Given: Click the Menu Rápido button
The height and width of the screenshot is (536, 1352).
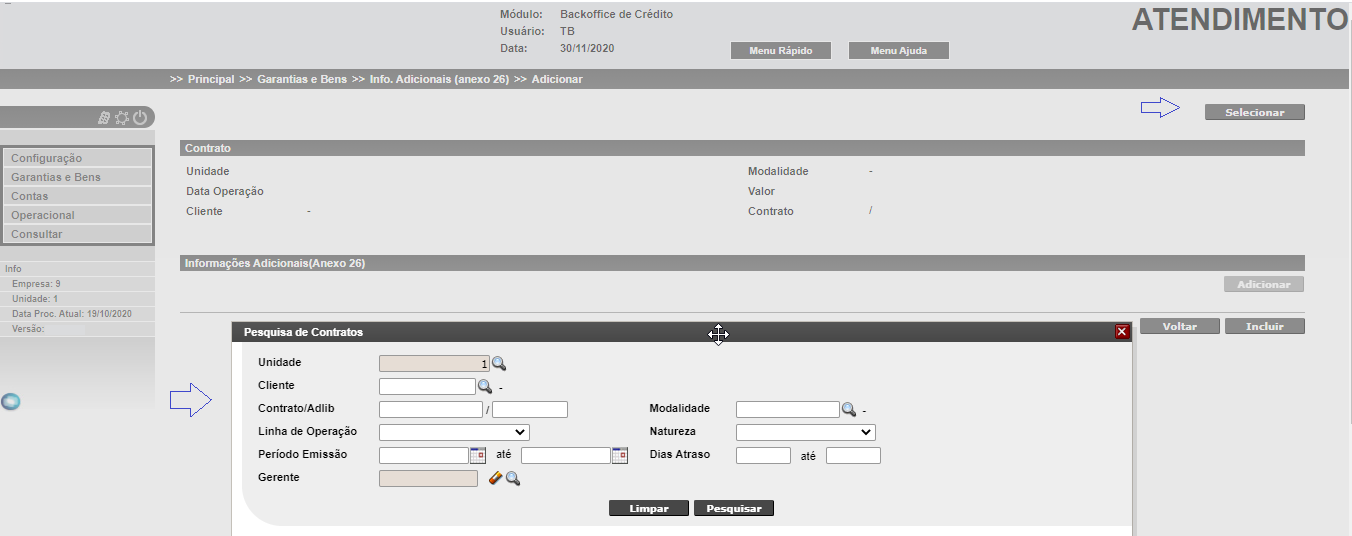Looking at the screenshot, I should tap(781, 51).
